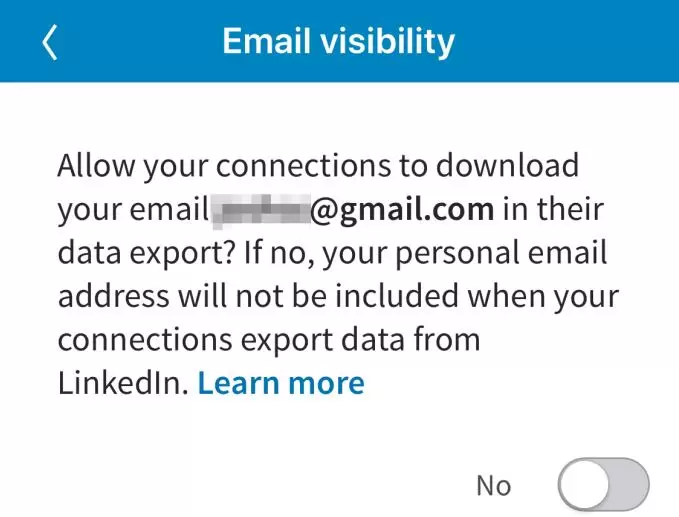Viewport: 679px width, 517px height.
Task: Click the white knob of the toggle
Action: click(x=585, y=485)
